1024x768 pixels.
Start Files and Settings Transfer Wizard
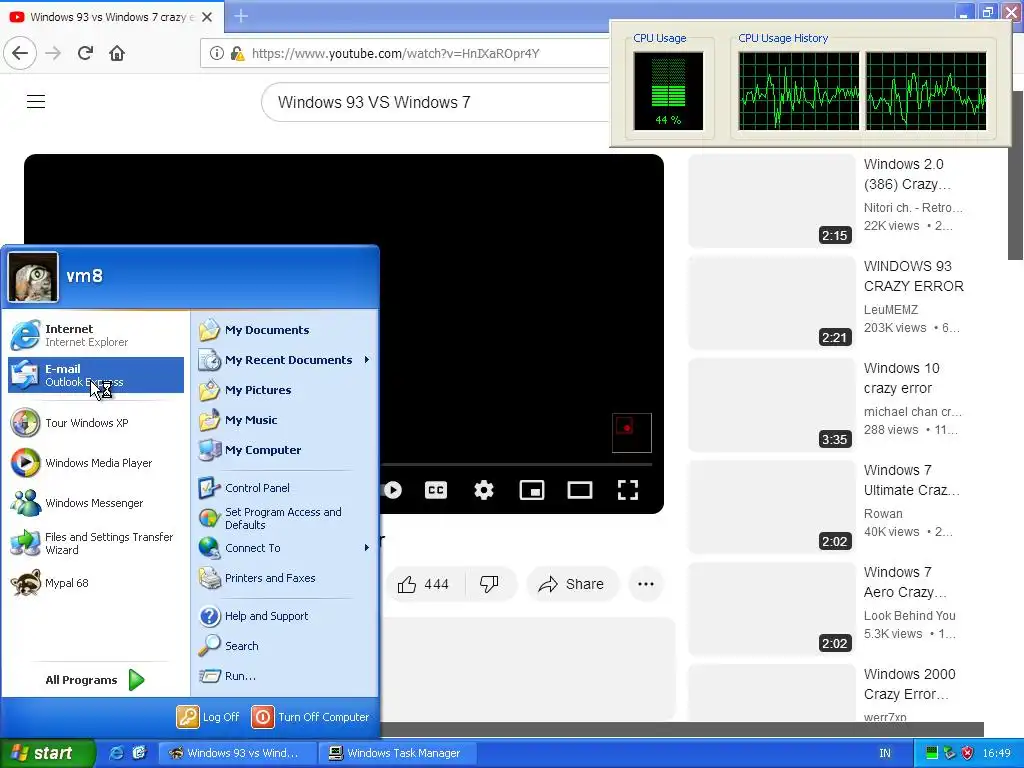(96, 543)
